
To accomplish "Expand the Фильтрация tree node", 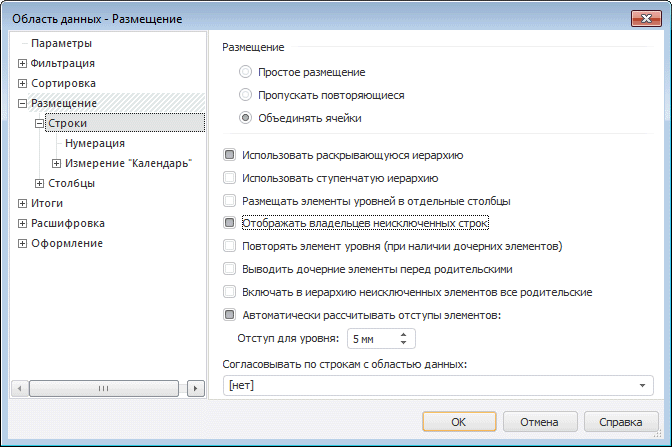I will tap(22, 63).
